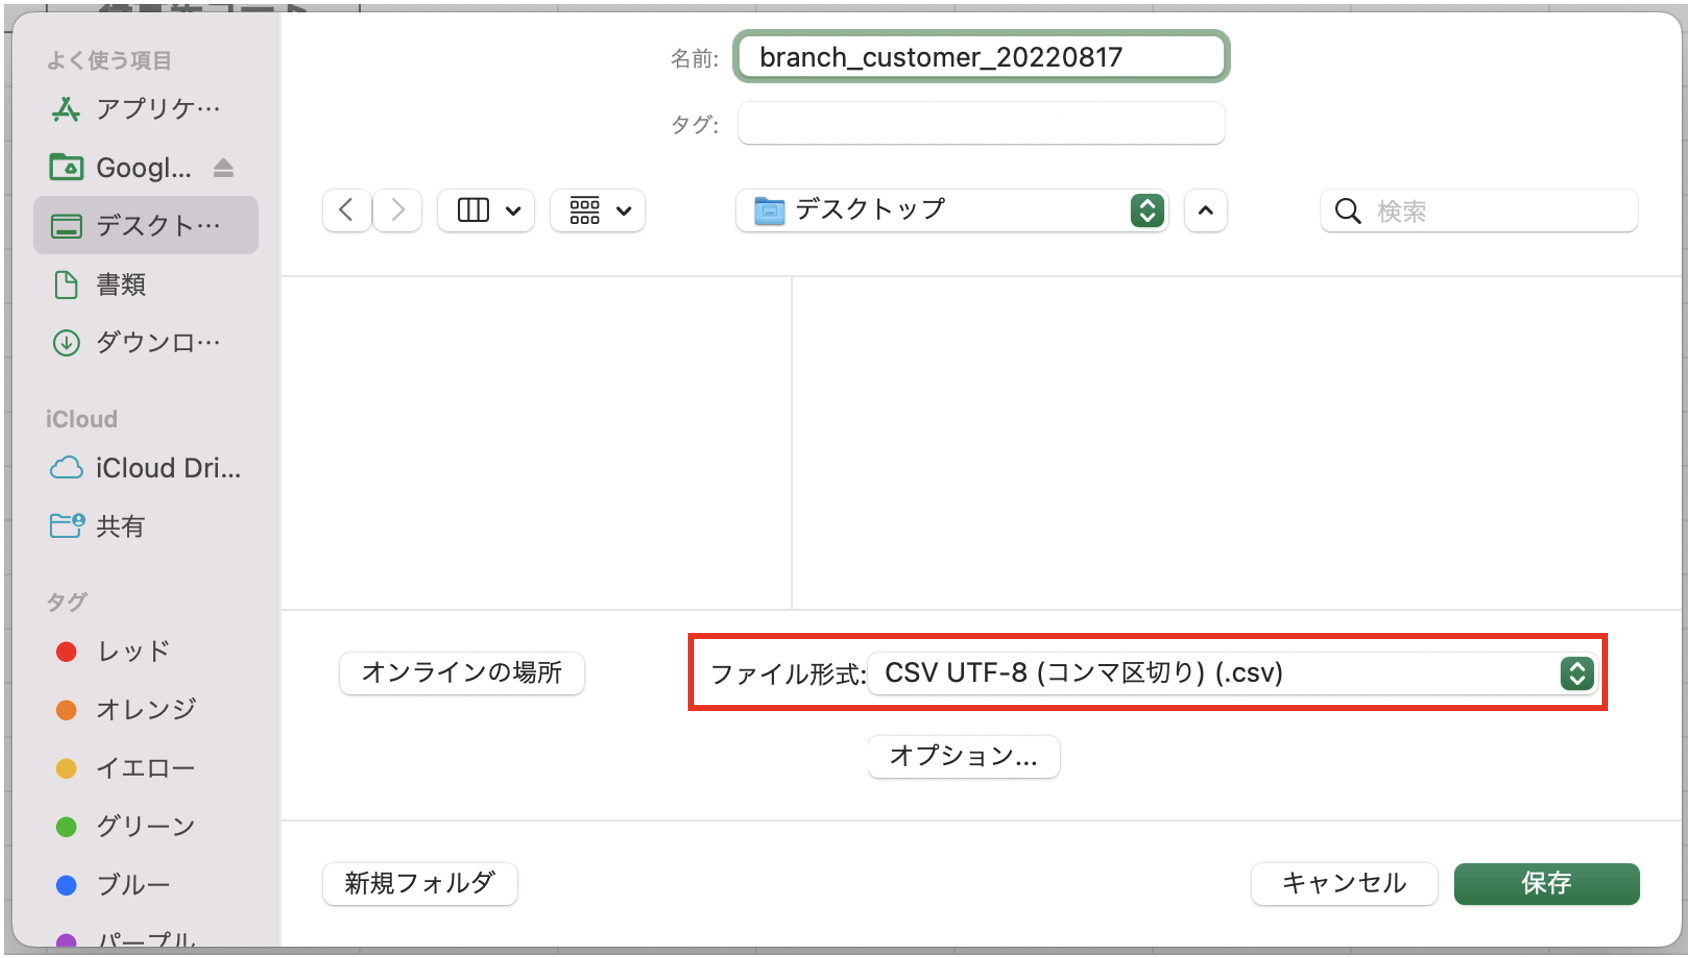Select the orange オレンジ tag
This screenshot has width=1692, height=958.
(x=146, y=710)
